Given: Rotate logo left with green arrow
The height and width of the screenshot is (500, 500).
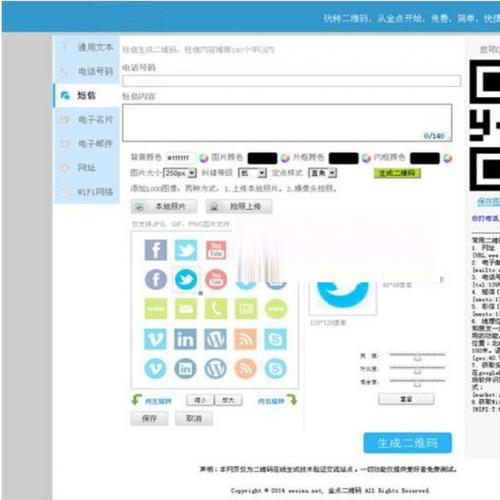Looking at the screenshot, I should tap(136, 399).
